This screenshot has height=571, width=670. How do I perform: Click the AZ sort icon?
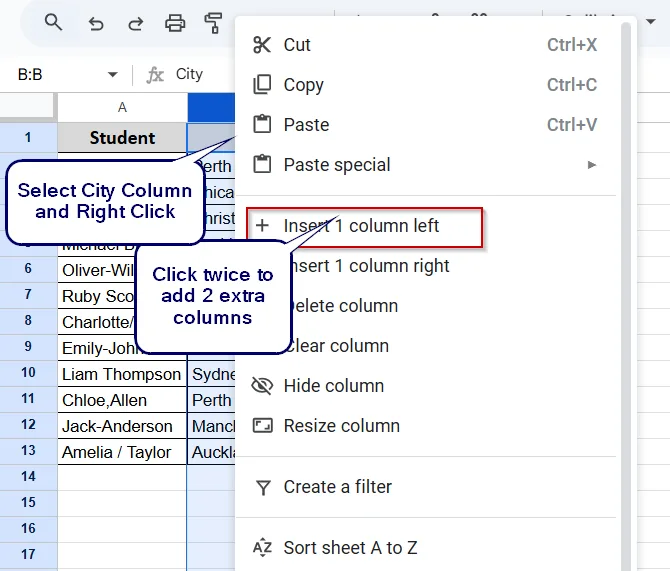point(262,548)
